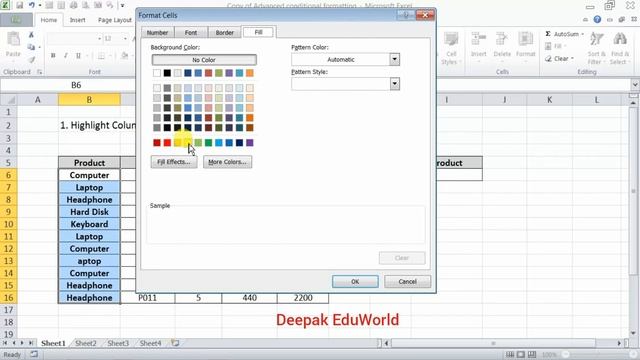The width and height of the screenshot is (640, 360).
Task: Pick the dark red standard color swatch
Action: pyautogui.click(x=157, y=142)
